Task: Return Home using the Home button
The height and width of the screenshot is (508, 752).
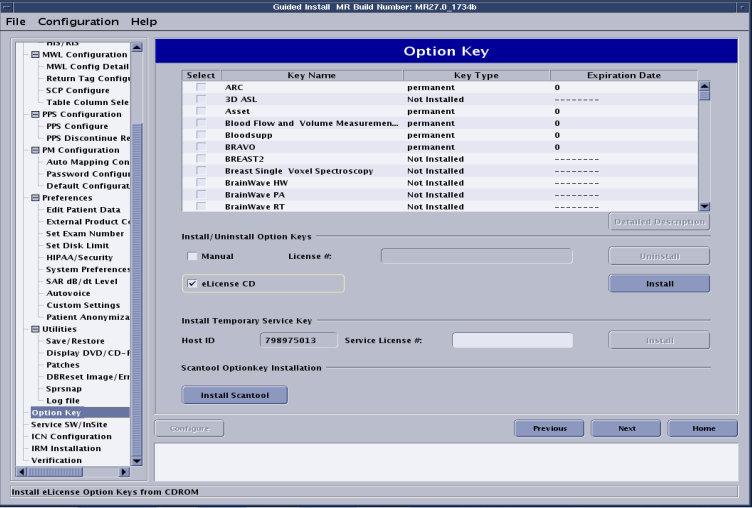Action: 703,428
